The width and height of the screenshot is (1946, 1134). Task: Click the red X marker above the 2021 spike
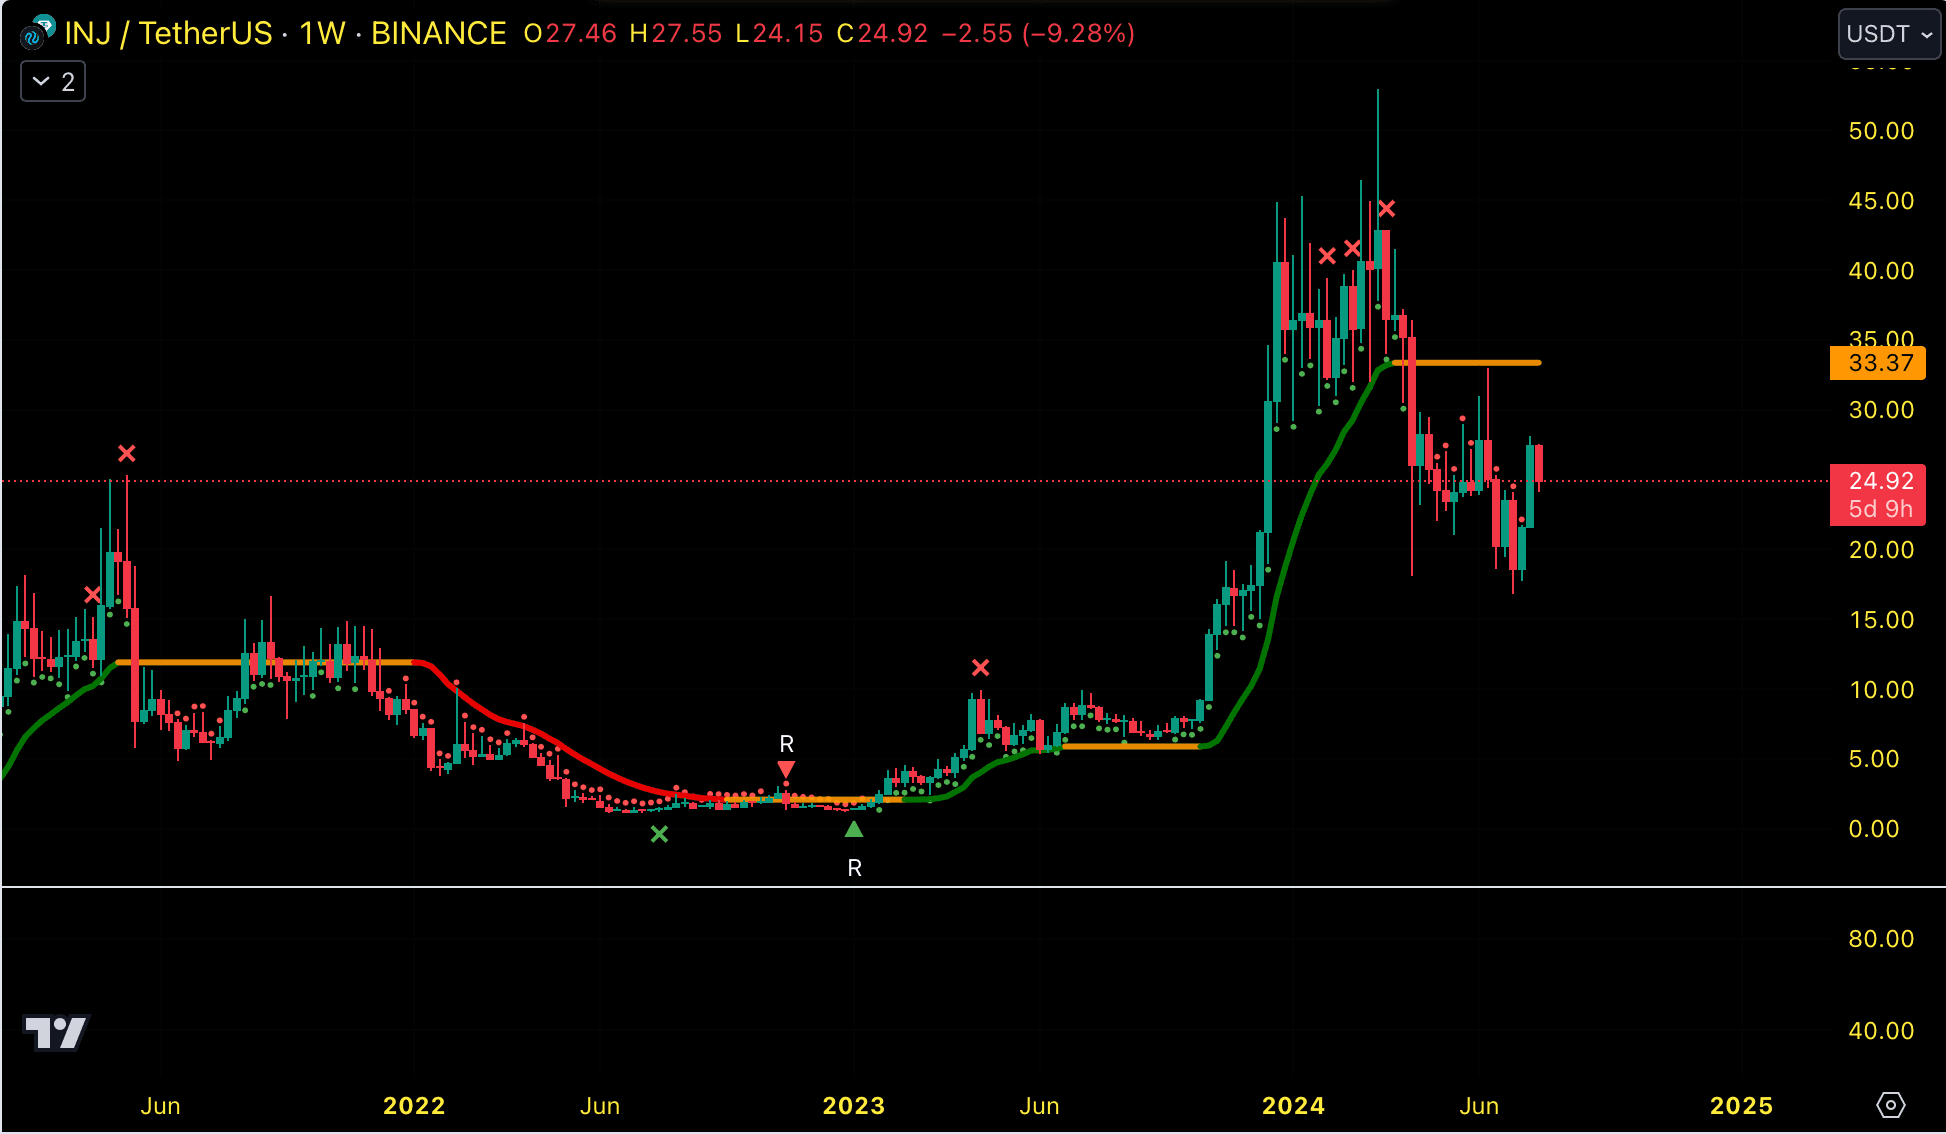127,454
